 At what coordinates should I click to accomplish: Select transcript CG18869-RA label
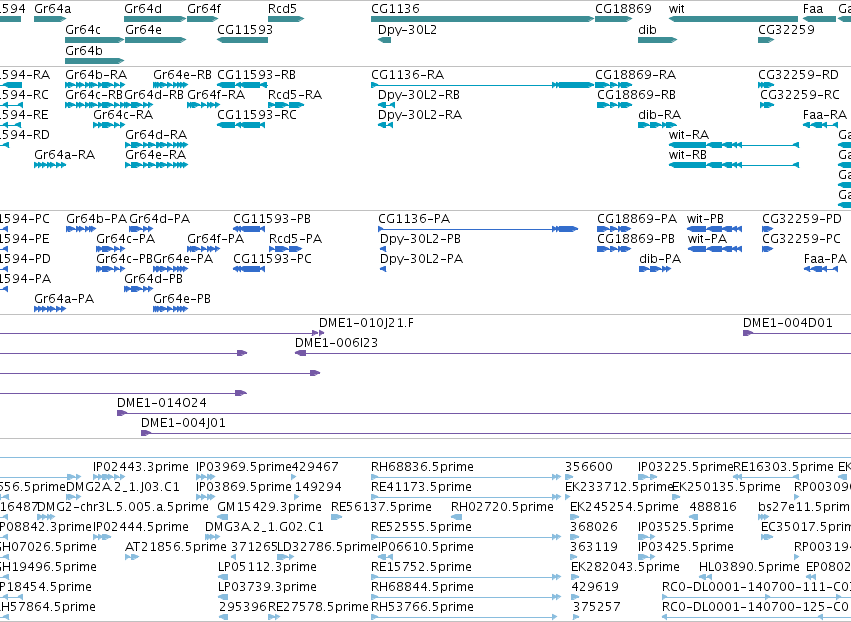(x=636, y=75)
